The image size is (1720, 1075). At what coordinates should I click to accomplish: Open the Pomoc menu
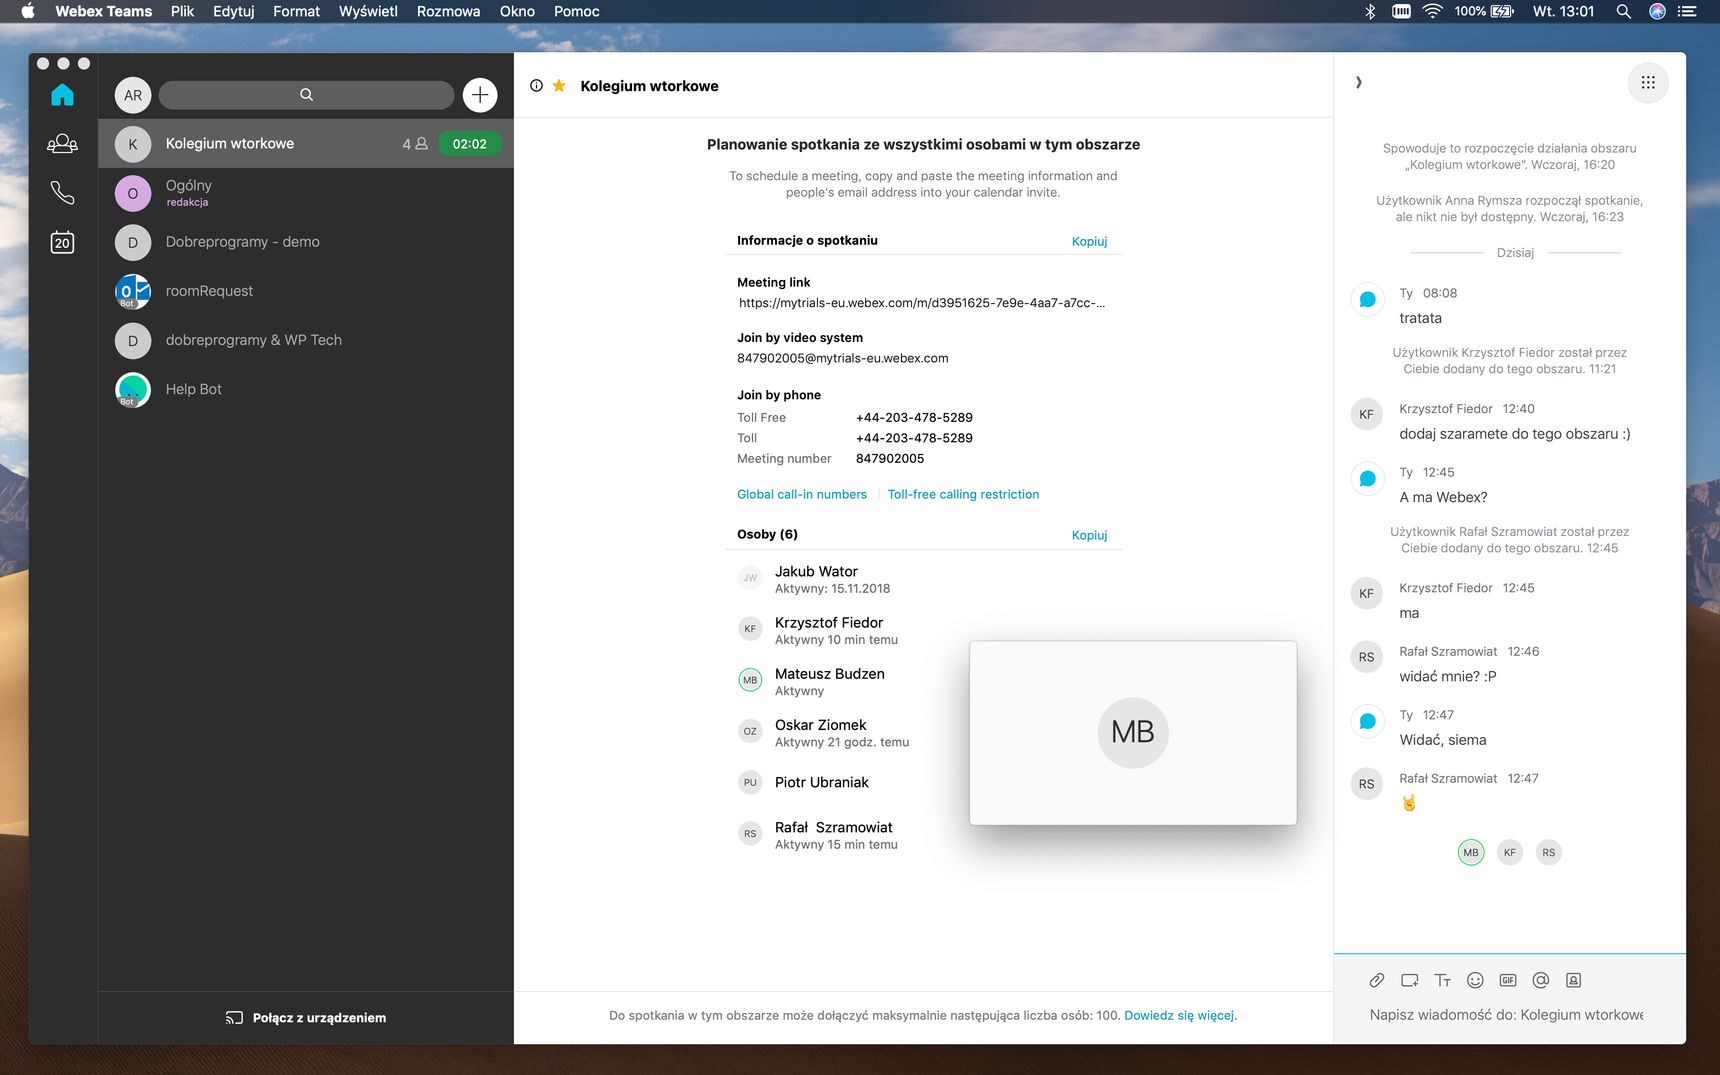click(x=576, y=11)
